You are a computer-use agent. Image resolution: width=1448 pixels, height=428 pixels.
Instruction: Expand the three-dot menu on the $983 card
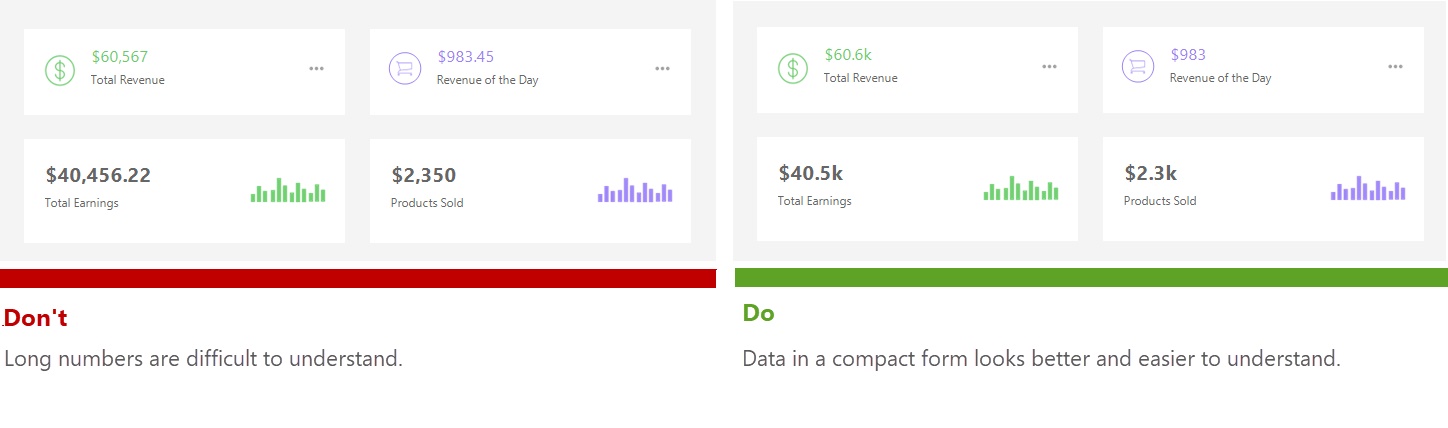pyautogui.click(x=1395, y=66)
